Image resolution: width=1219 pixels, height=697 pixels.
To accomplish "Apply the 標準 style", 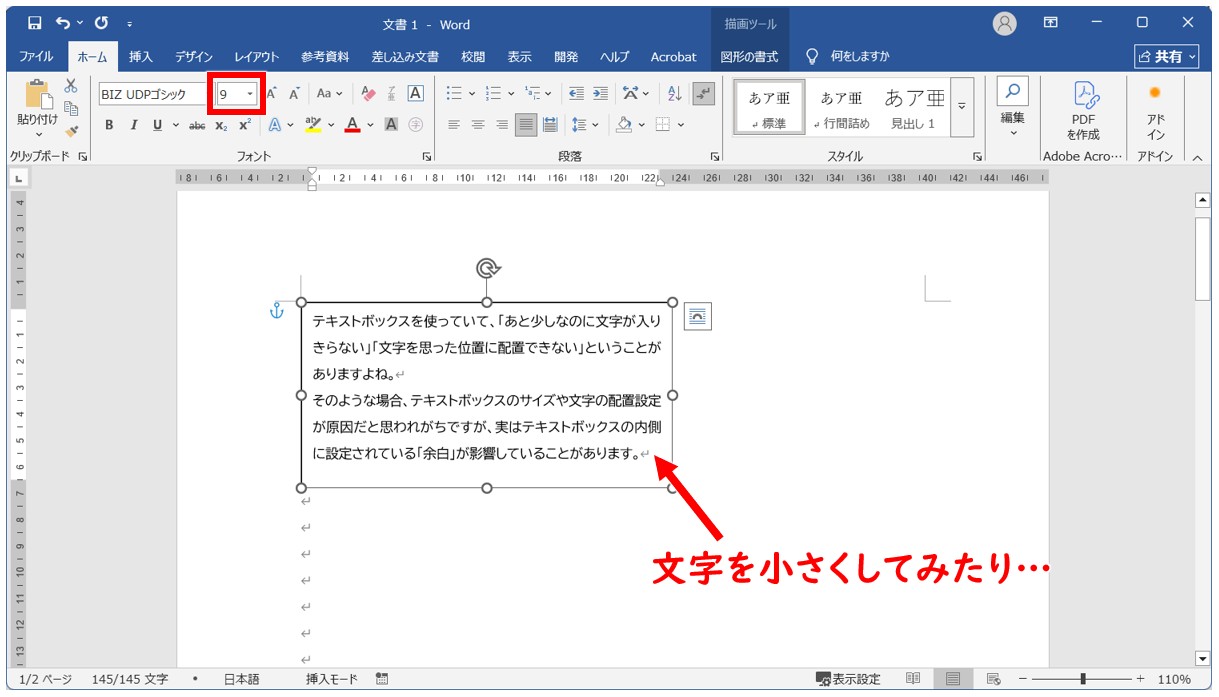I will coord(770,108).
